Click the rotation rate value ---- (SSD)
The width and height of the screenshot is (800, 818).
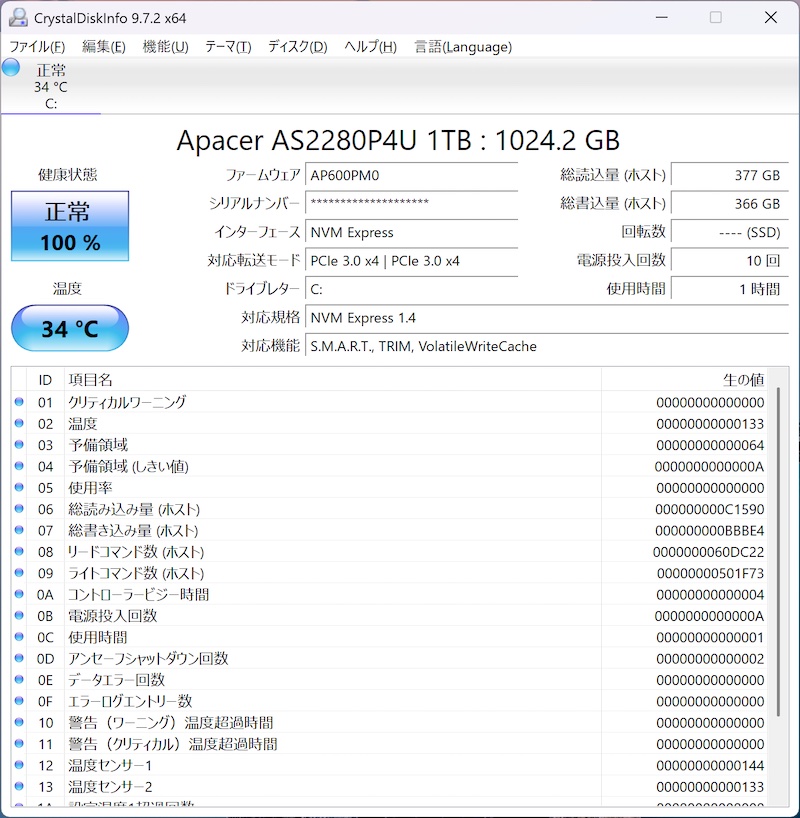tap(730, 232)
